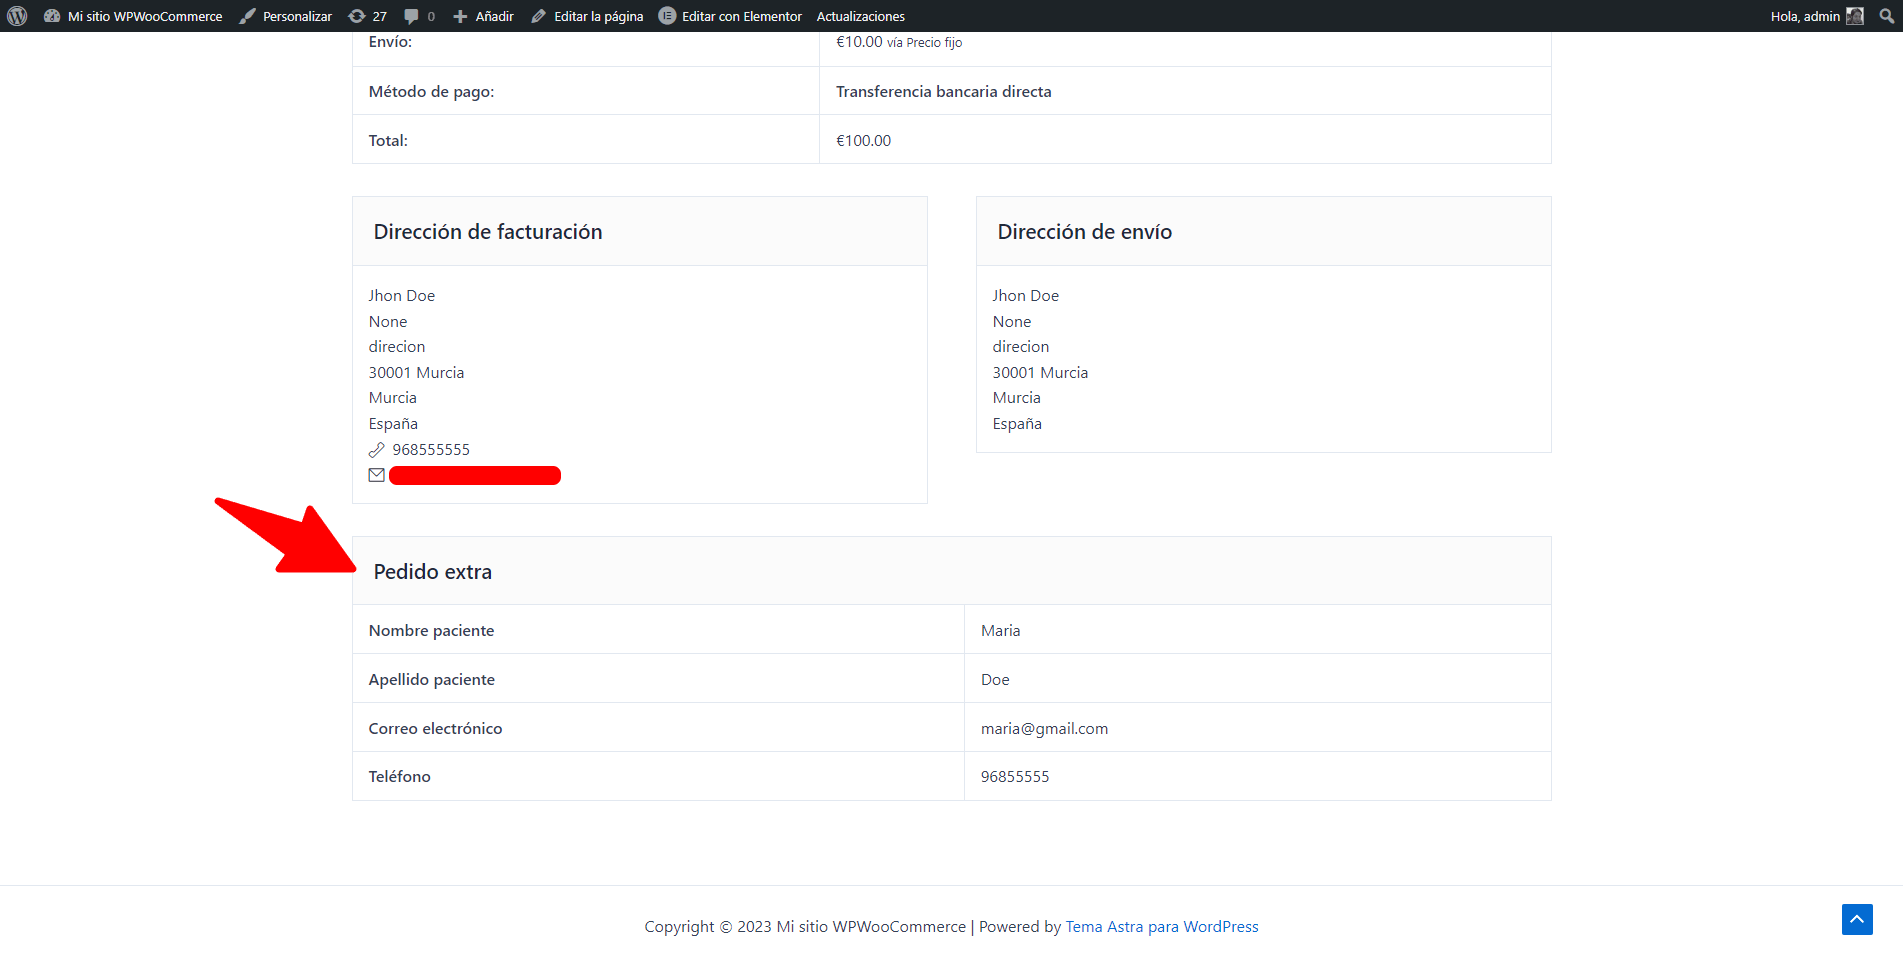
Task: Open comments bubble with 0 count
Action: [419, 16]
